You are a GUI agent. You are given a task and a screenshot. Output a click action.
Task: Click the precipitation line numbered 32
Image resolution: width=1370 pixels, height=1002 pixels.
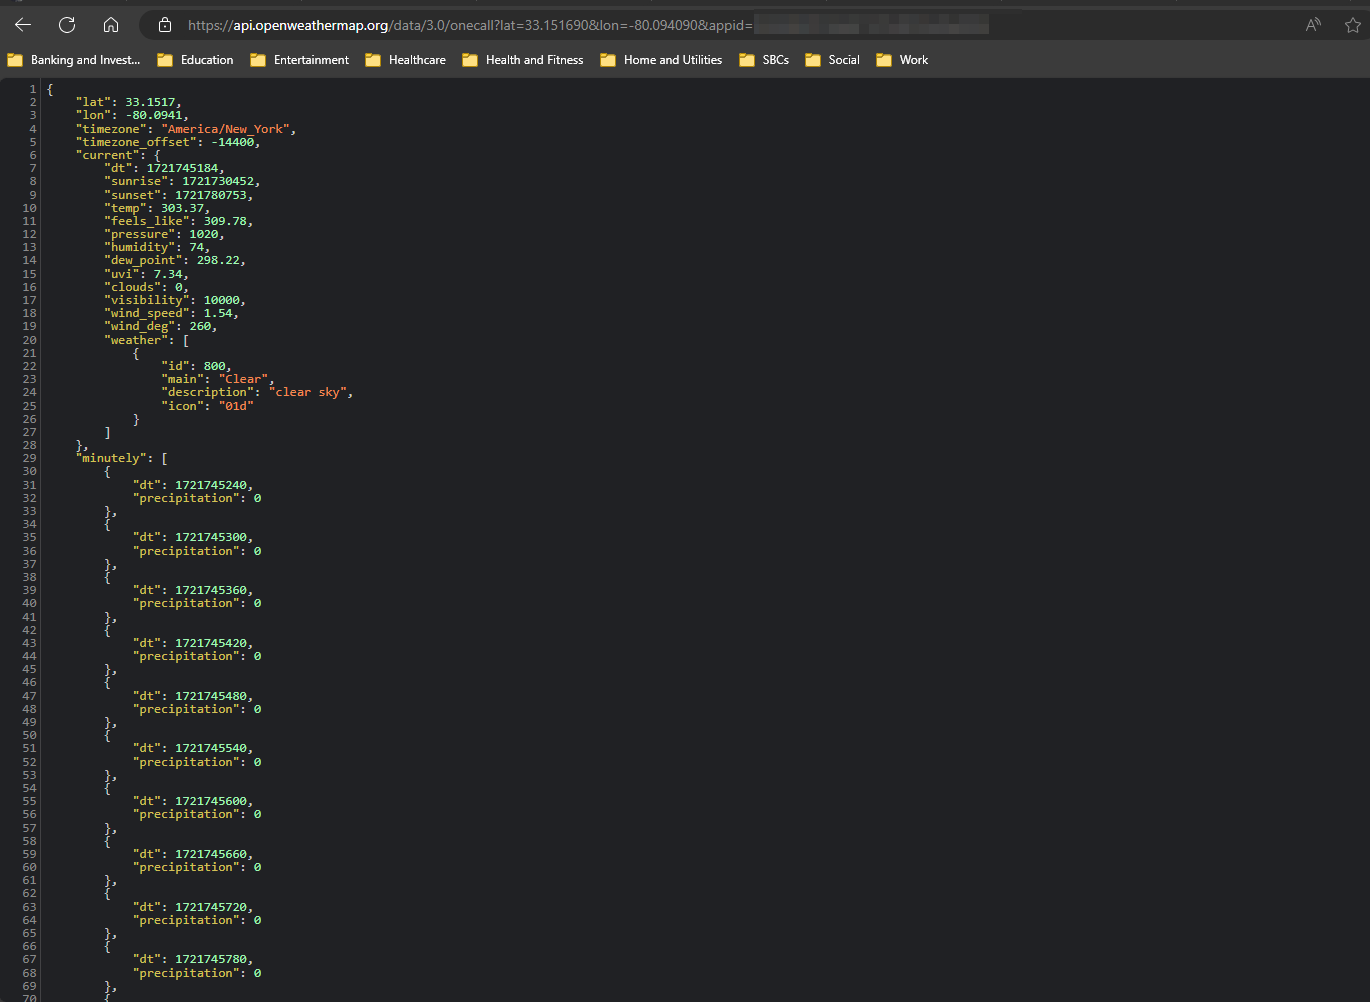197,498
